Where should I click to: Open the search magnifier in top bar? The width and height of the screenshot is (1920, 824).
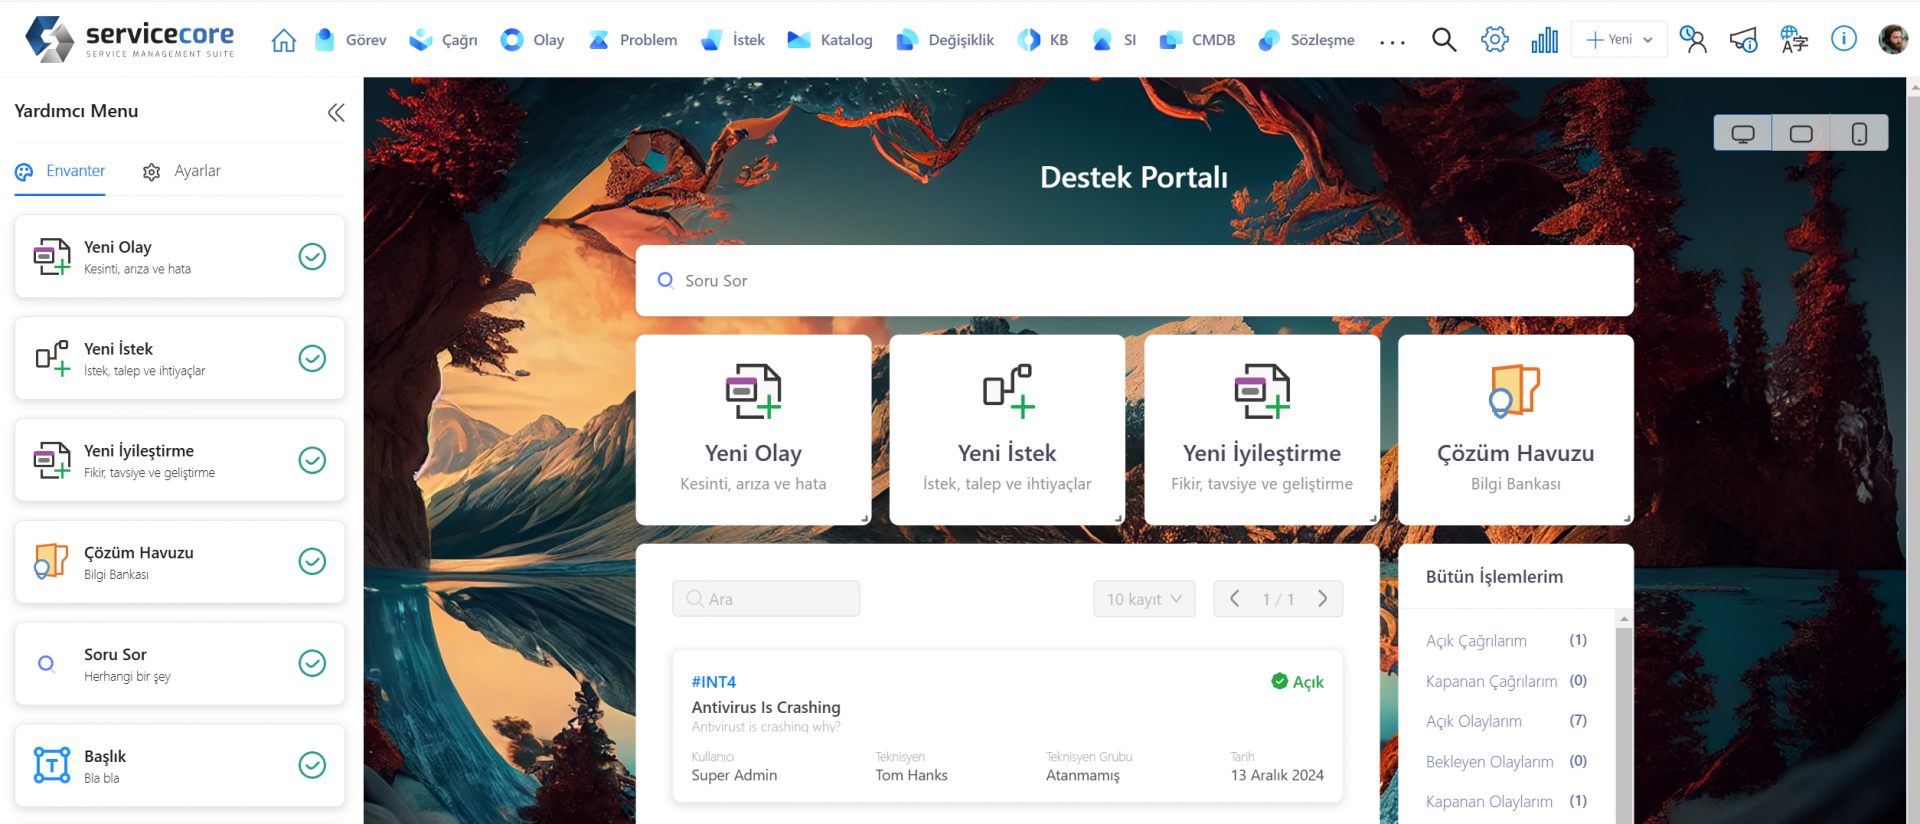[x=1443, y=40]
